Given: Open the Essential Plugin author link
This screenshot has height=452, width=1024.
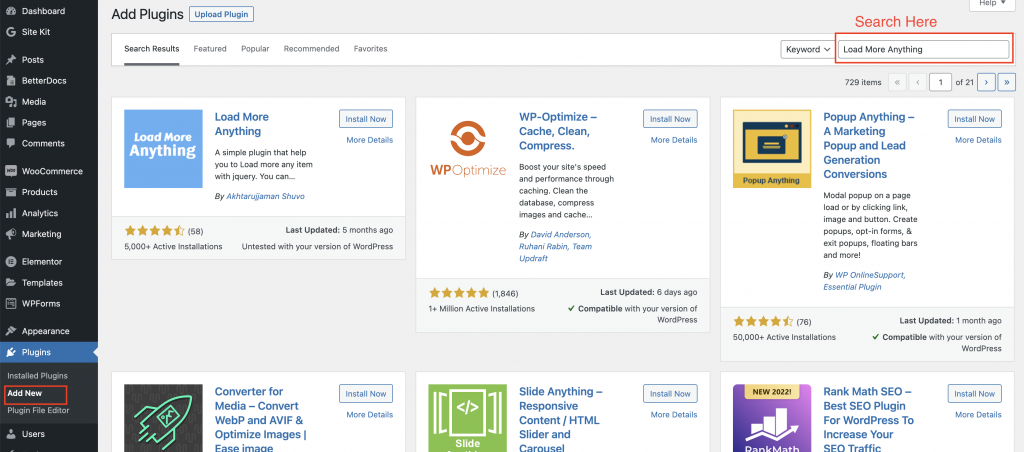Looking at the screenshot, I should (852, 287).
